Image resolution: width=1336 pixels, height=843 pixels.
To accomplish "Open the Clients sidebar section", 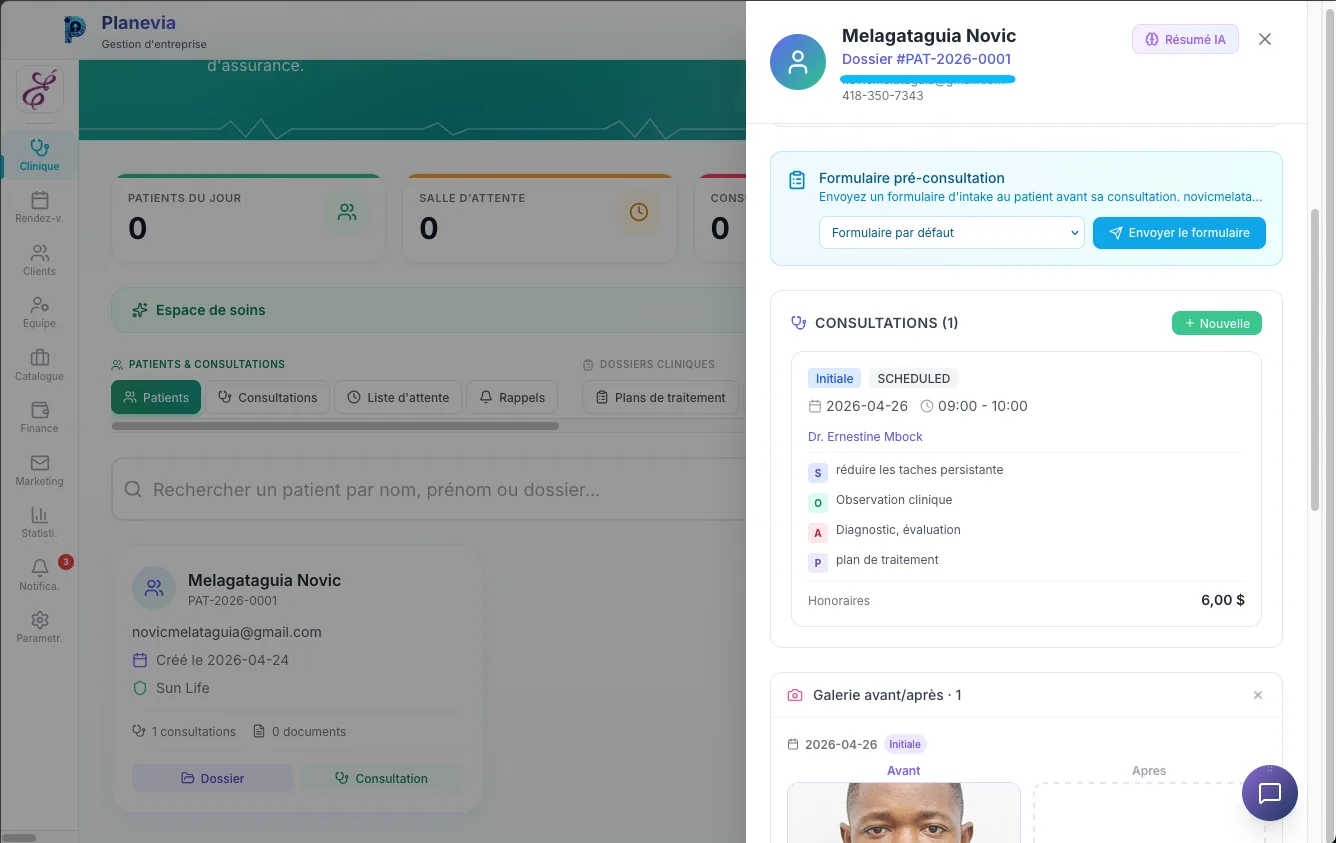I will point(39,260).
